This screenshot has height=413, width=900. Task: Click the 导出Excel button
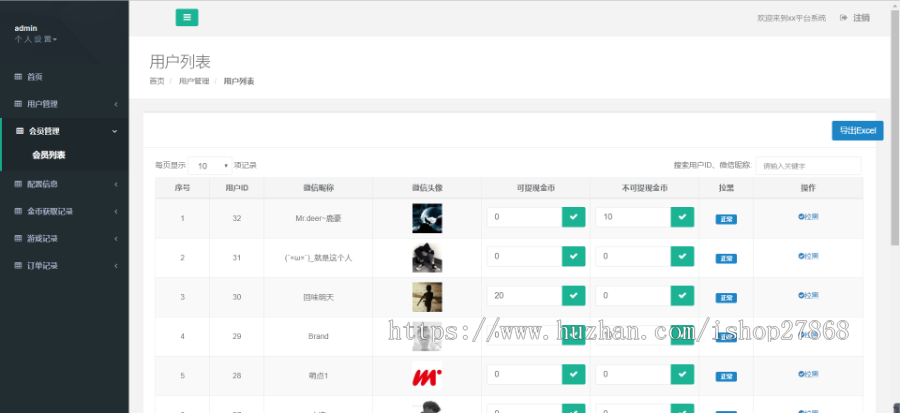pyautogui.click(x=858, y=131)
